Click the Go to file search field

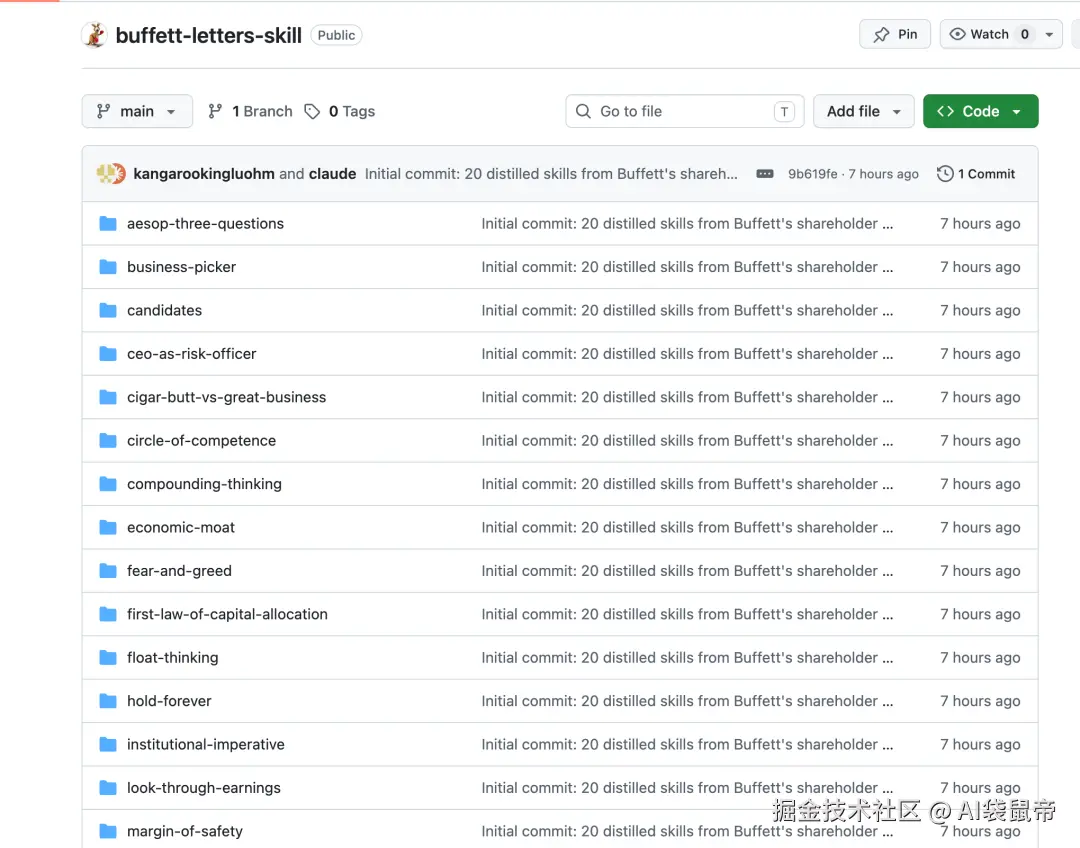point(685,111)
